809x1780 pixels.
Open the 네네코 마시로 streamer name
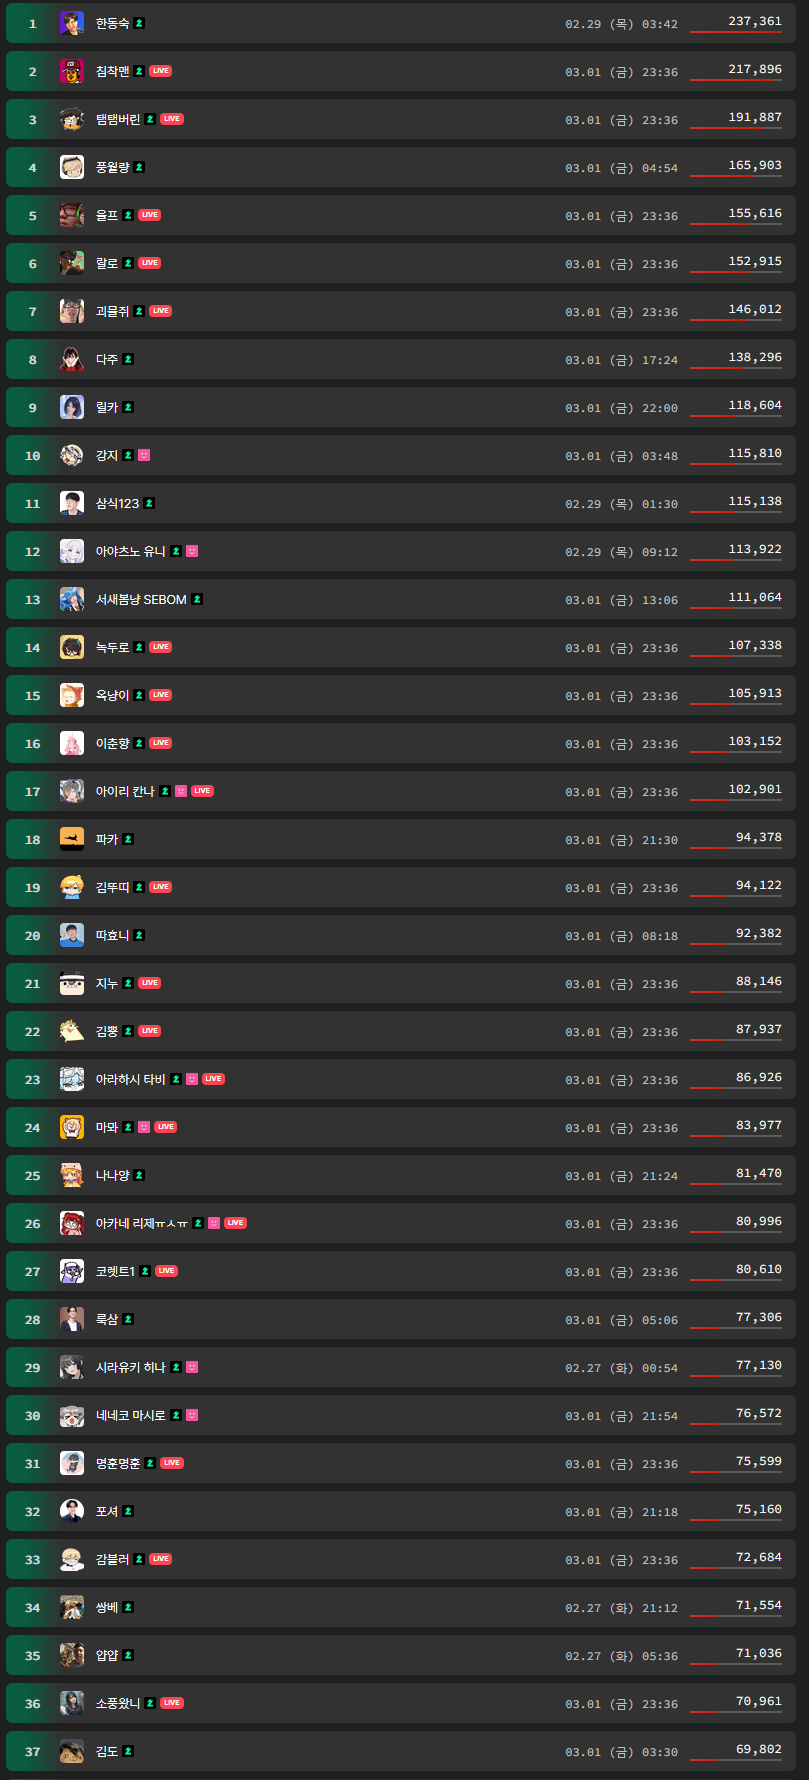coord(131,1415)
